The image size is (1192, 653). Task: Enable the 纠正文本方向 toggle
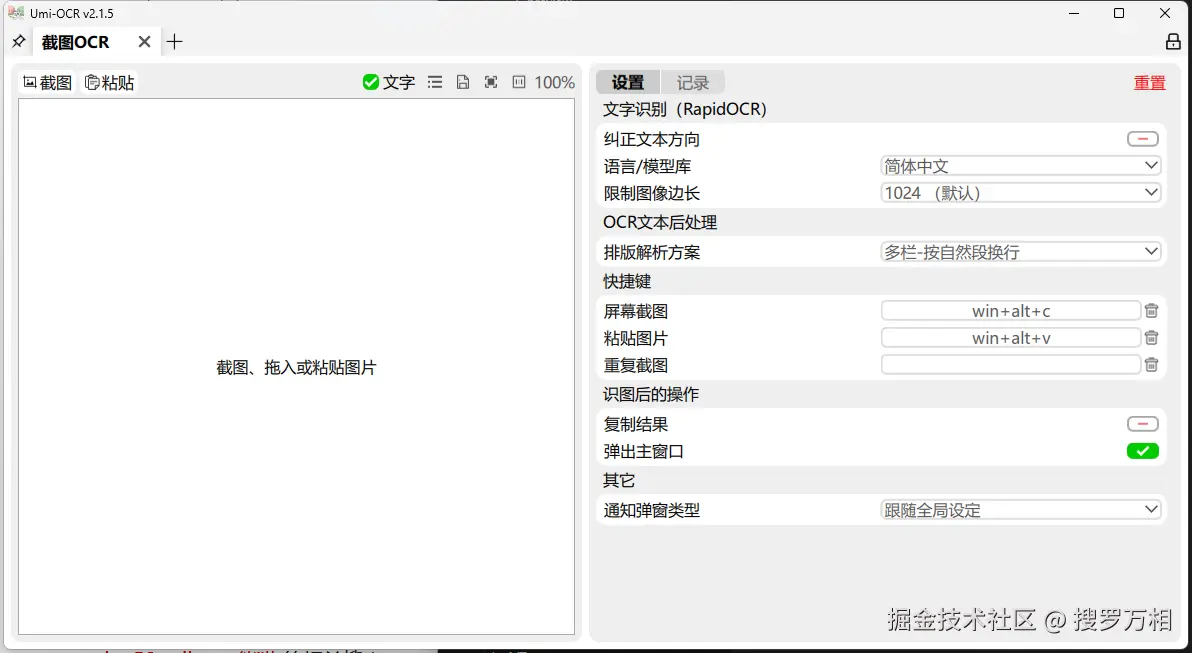1143,139
